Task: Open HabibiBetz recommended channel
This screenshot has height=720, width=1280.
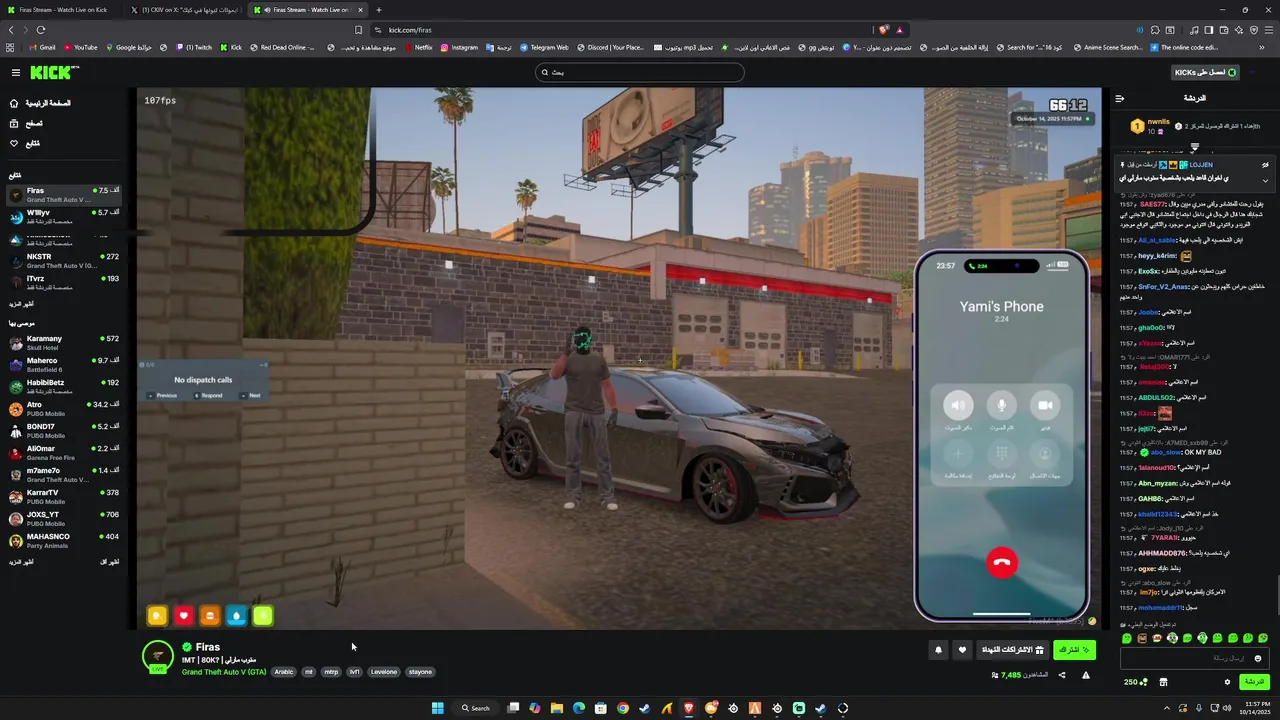Action: [x=64, y=386]
